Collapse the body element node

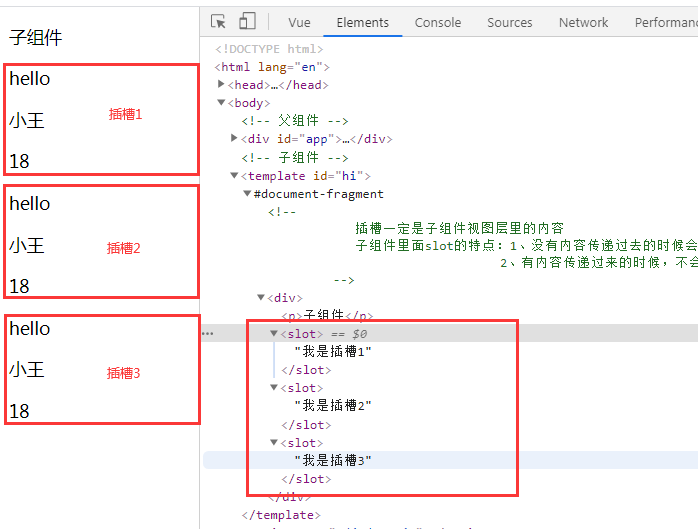pyautogui.click(x=222, y=103)
